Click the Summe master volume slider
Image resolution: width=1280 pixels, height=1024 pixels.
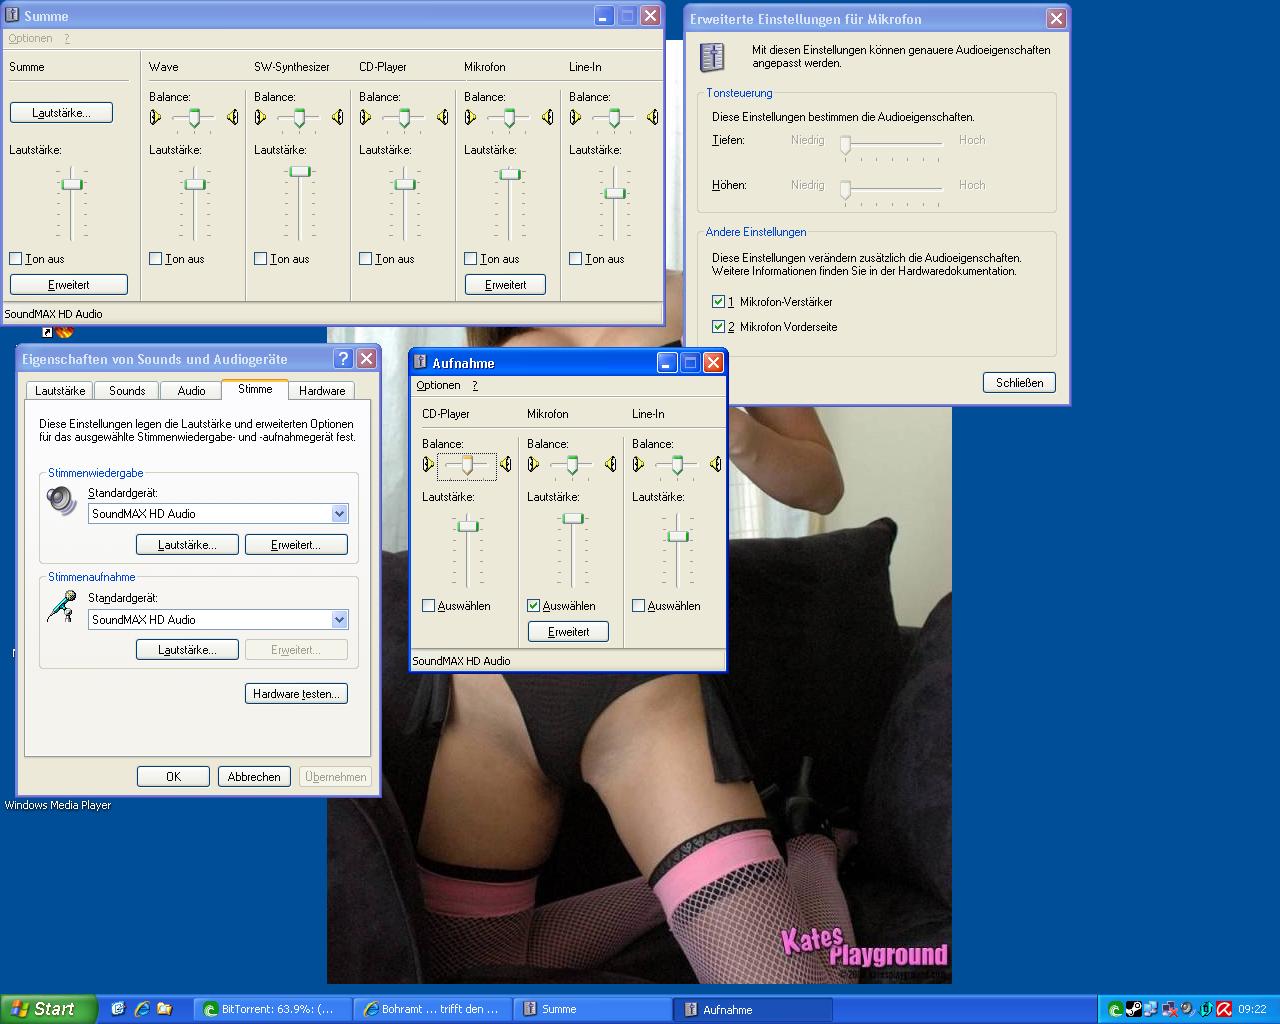72,185
